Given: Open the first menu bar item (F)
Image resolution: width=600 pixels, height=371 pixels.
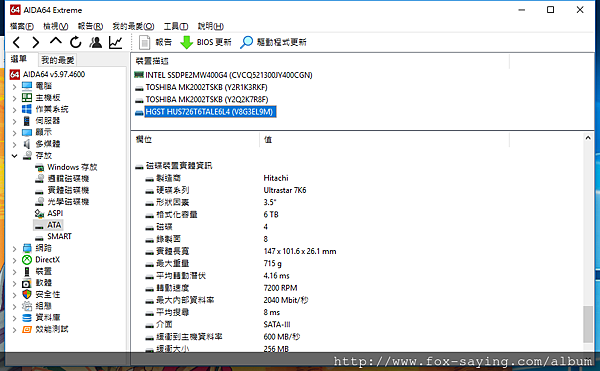Looking at the screenshot, I should (22, 26).
